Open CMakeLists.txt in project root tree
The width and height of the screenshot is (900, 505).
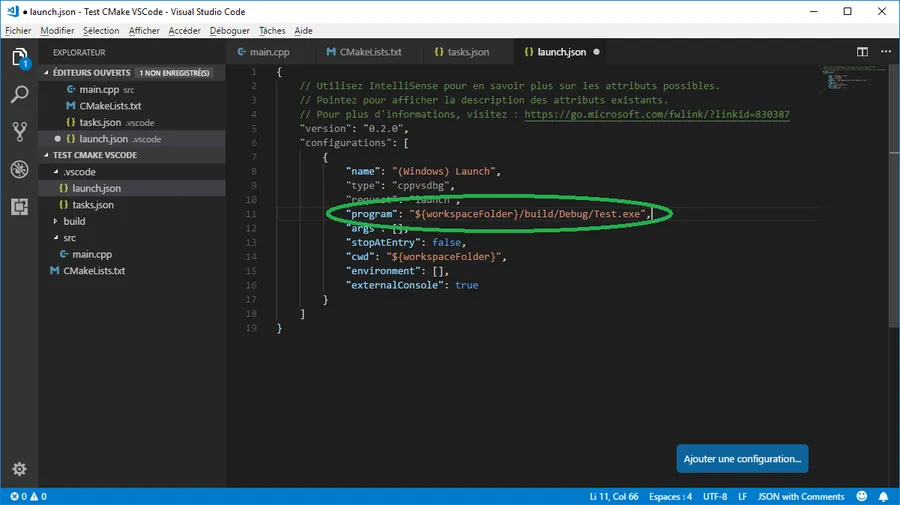pos(132,271)
